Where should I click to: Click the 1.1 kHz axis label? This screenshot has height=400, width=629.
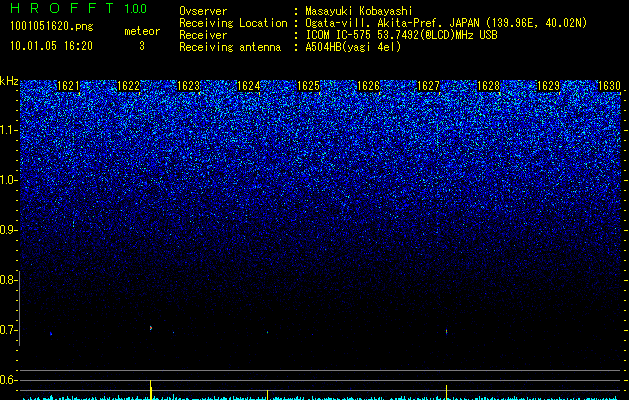[9, 130]
